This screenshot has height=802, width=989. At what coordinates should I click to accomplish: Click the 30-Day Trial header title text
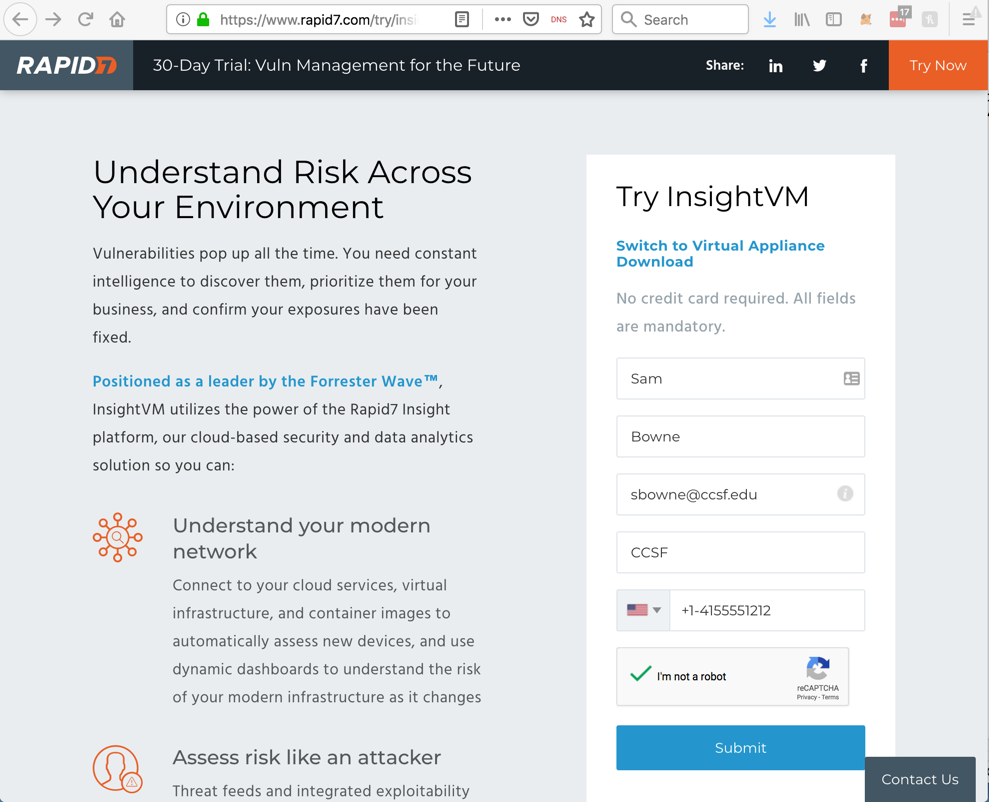[x=337, y=65]
